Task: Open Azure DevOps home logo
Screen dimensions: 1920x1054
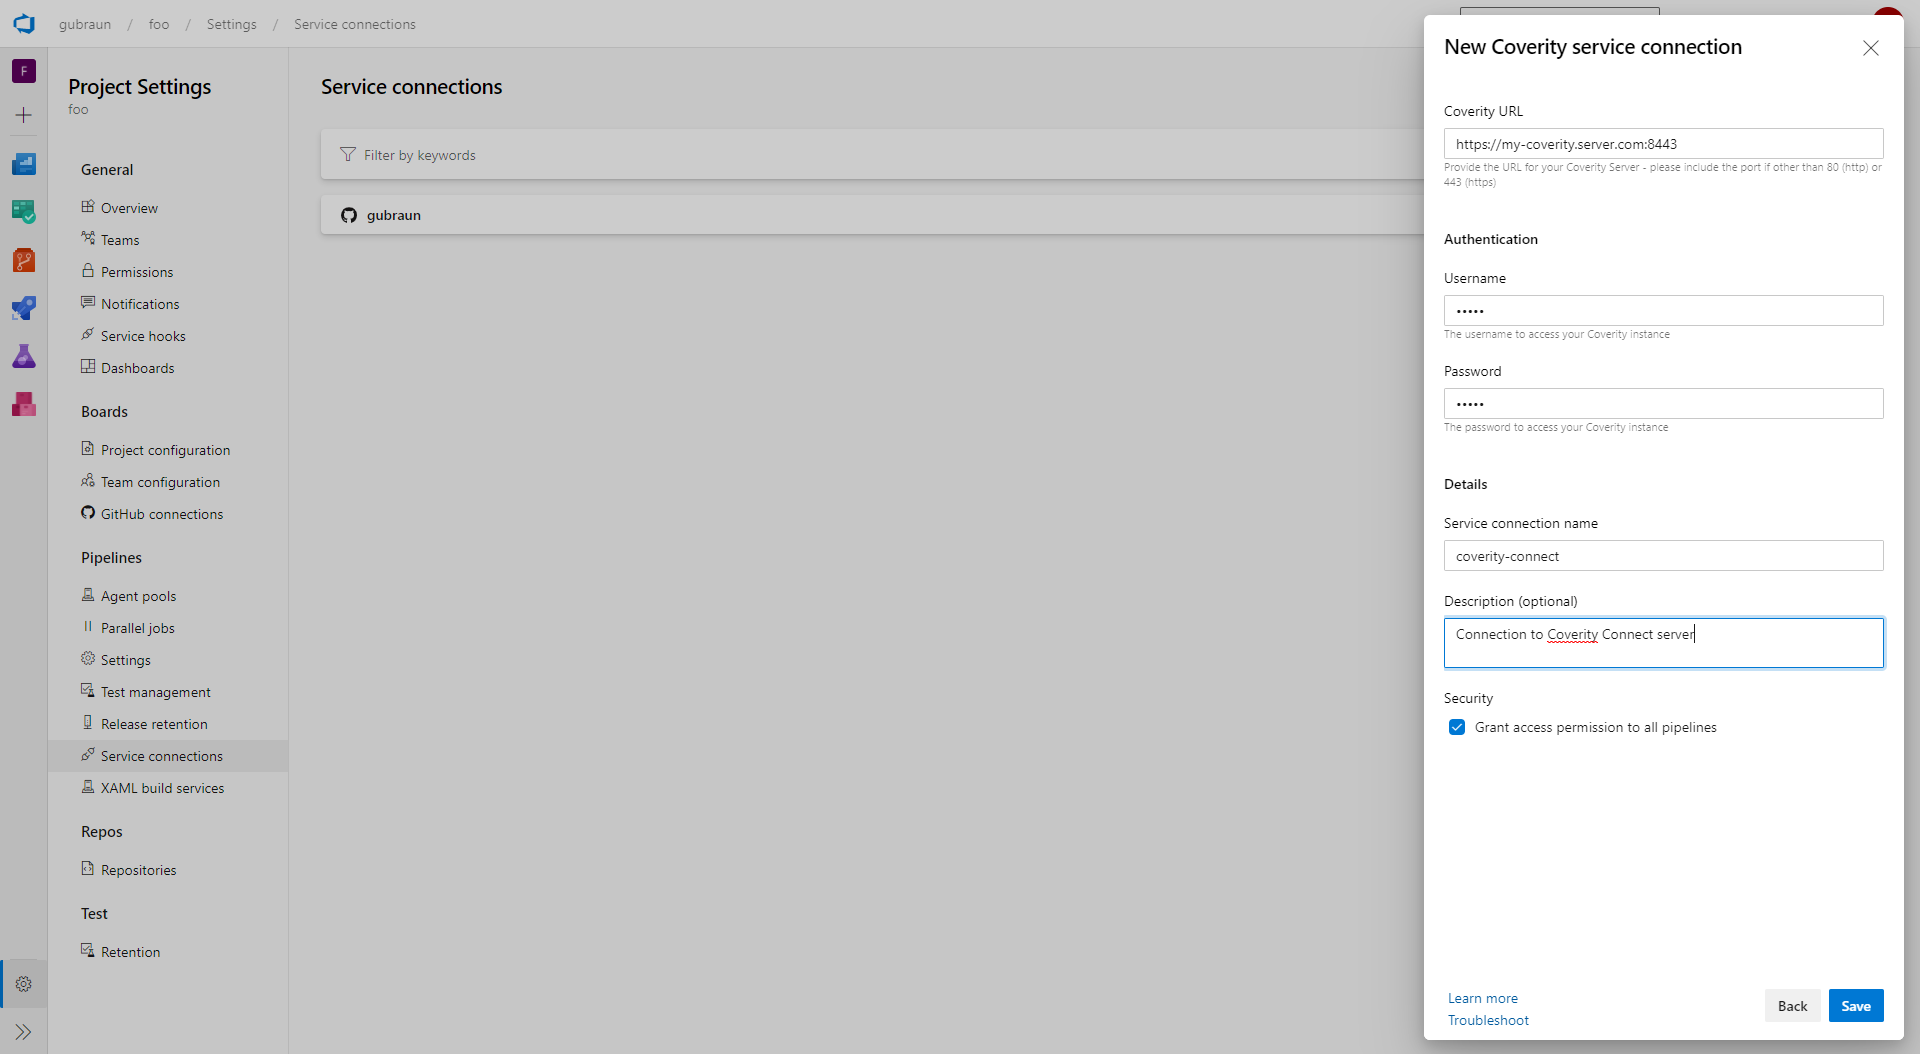Action: (x=24, y=24)
